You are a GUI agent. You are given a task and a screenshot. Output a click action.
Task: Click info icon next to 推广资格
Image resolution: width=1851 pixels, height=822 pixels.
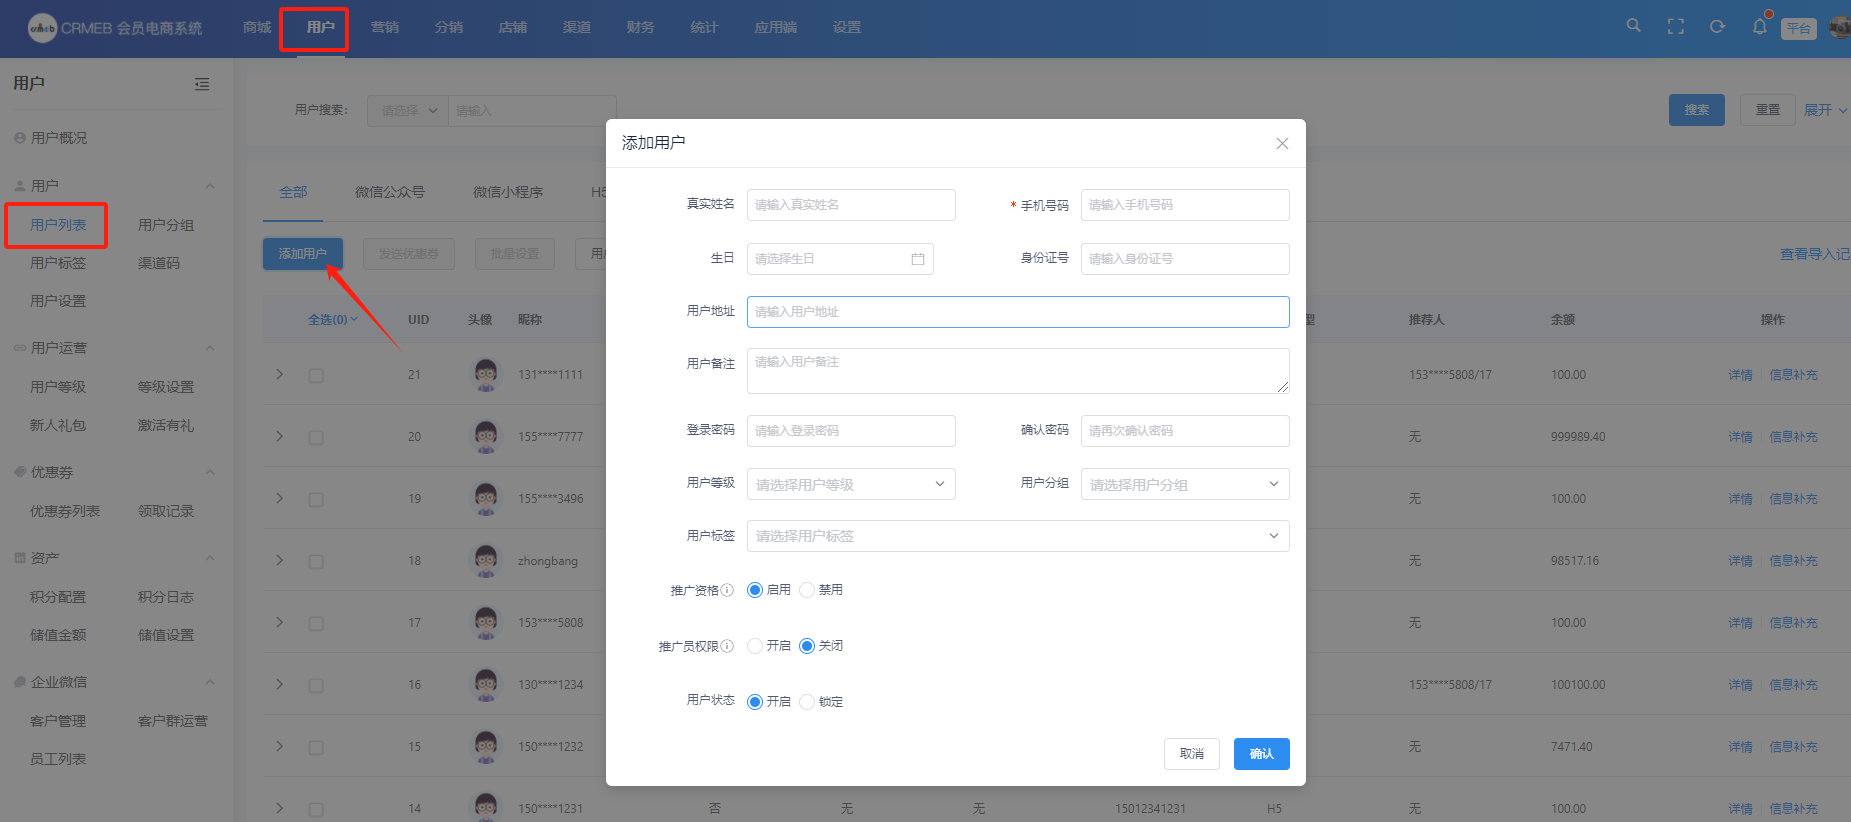[727, 590]
